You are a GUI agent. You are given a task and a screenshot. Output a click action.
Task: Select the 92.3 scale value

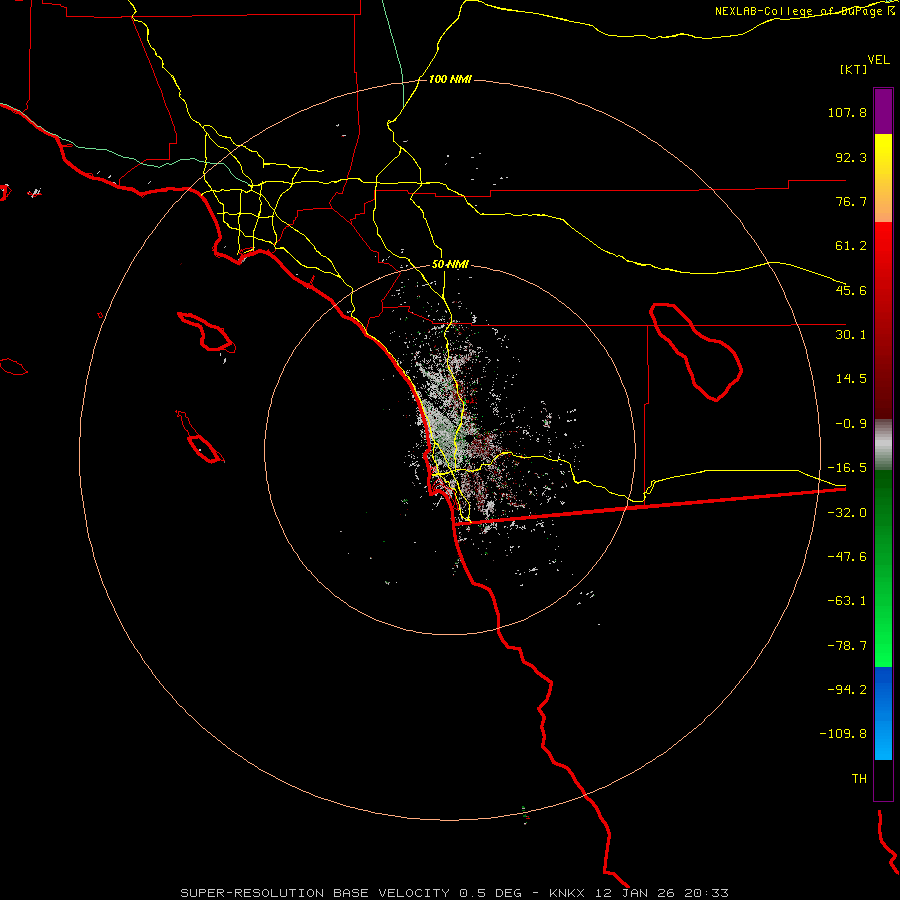851,157
